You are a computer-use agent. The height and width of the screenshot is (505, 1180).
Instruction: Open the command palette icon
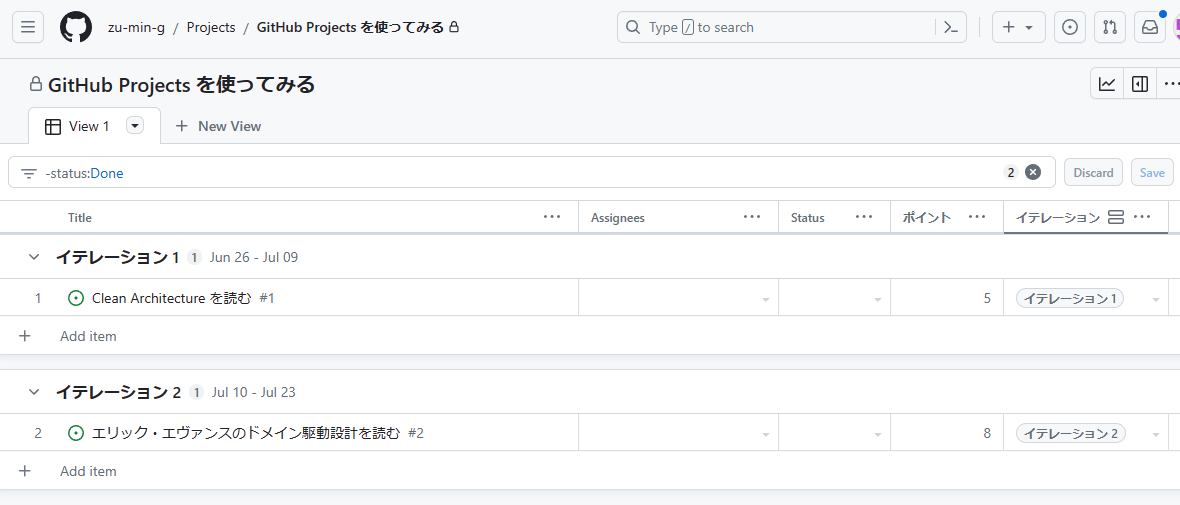[951, 28]
